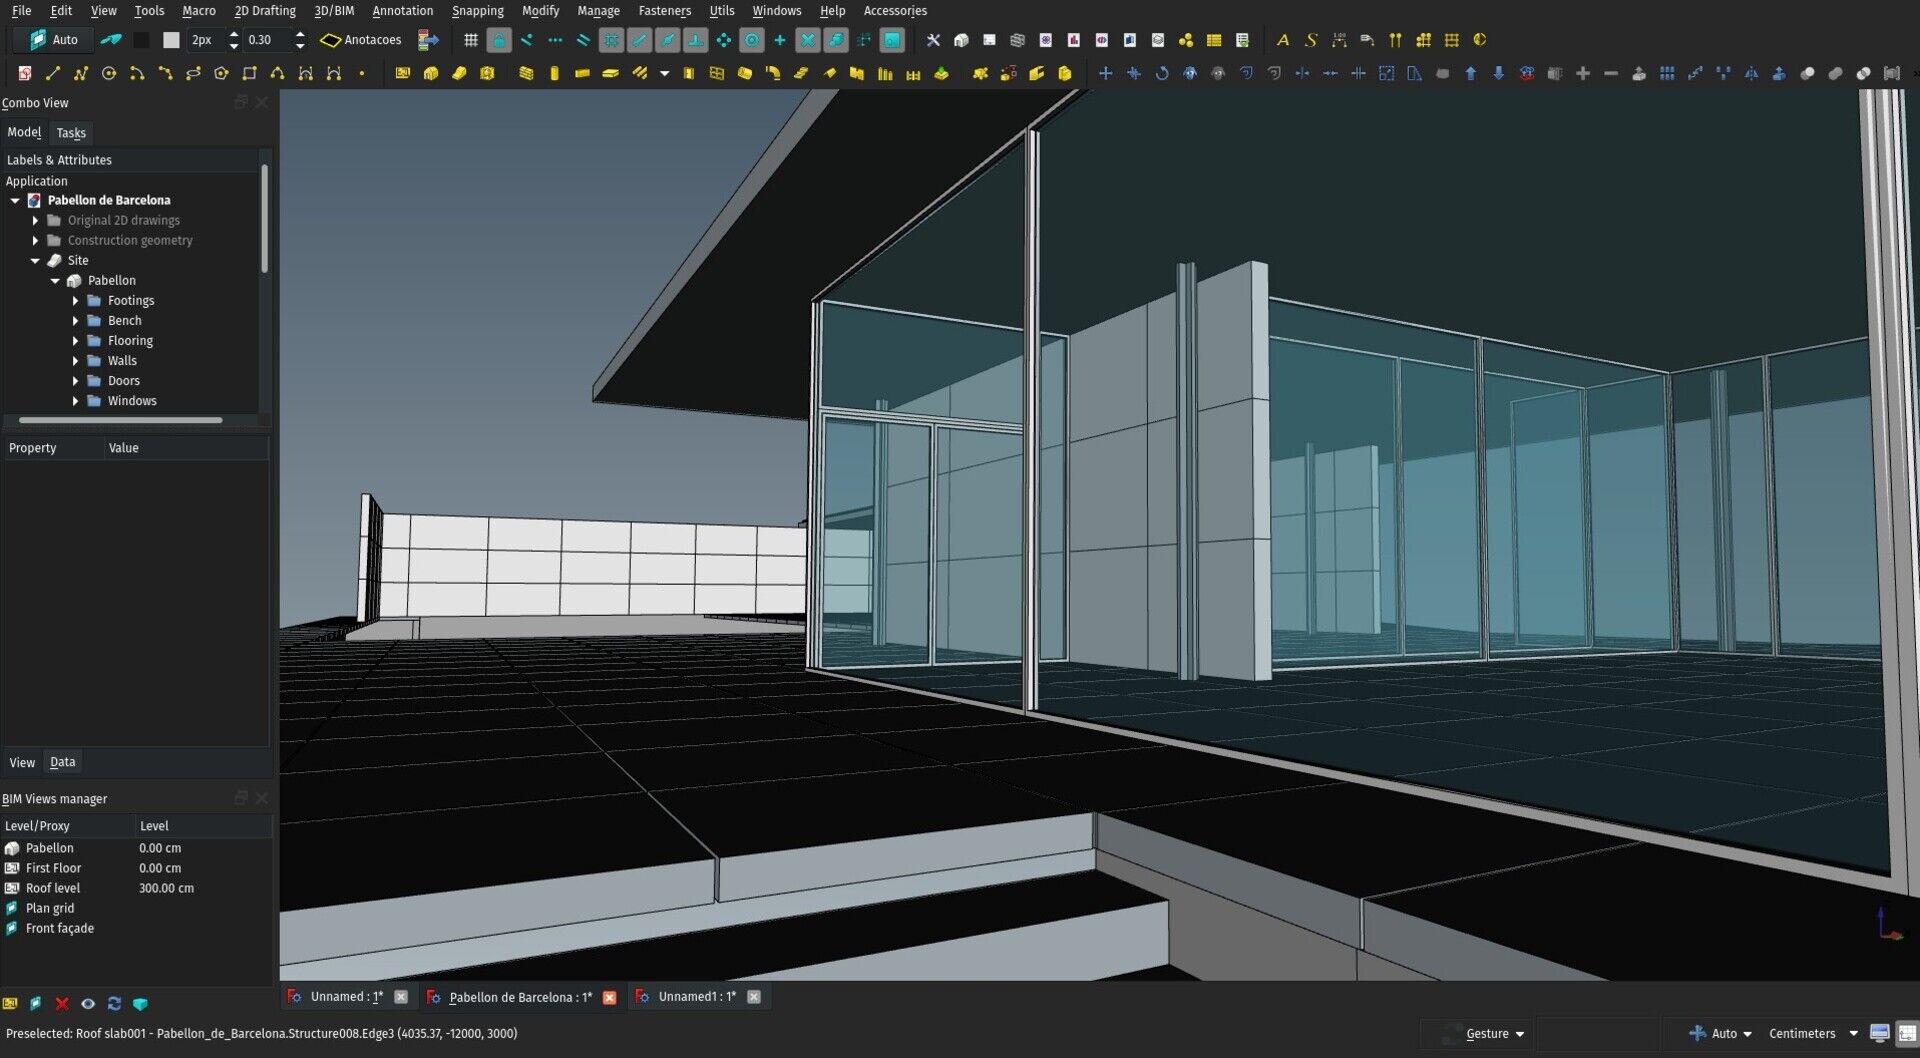Viewport: 1920px width, 1058px height.
Task: Select the Array tool
Action: [1667, 73]
